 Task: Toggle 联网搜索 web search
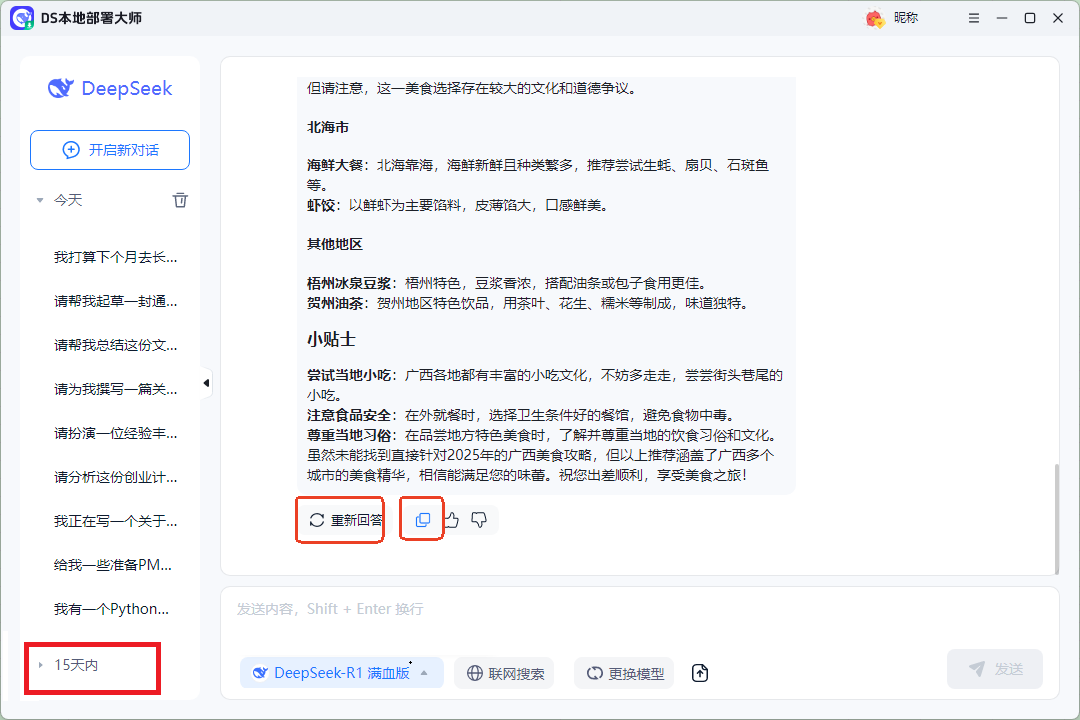coord(505,673)
